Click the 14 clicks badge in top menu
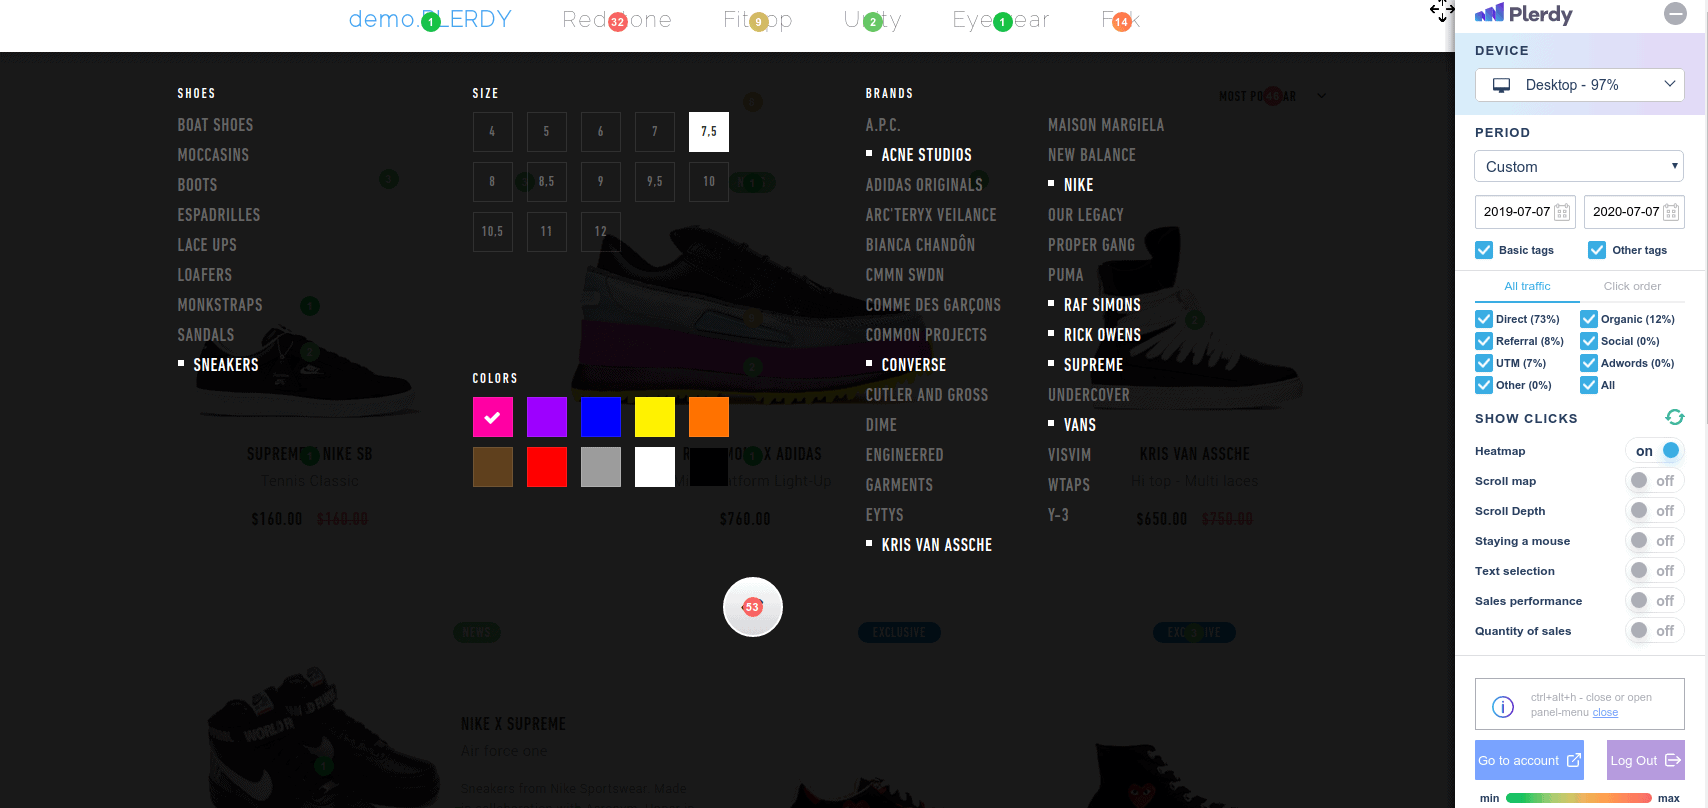The width and height of the screenshot is (1708, 808). point(1122,21)
